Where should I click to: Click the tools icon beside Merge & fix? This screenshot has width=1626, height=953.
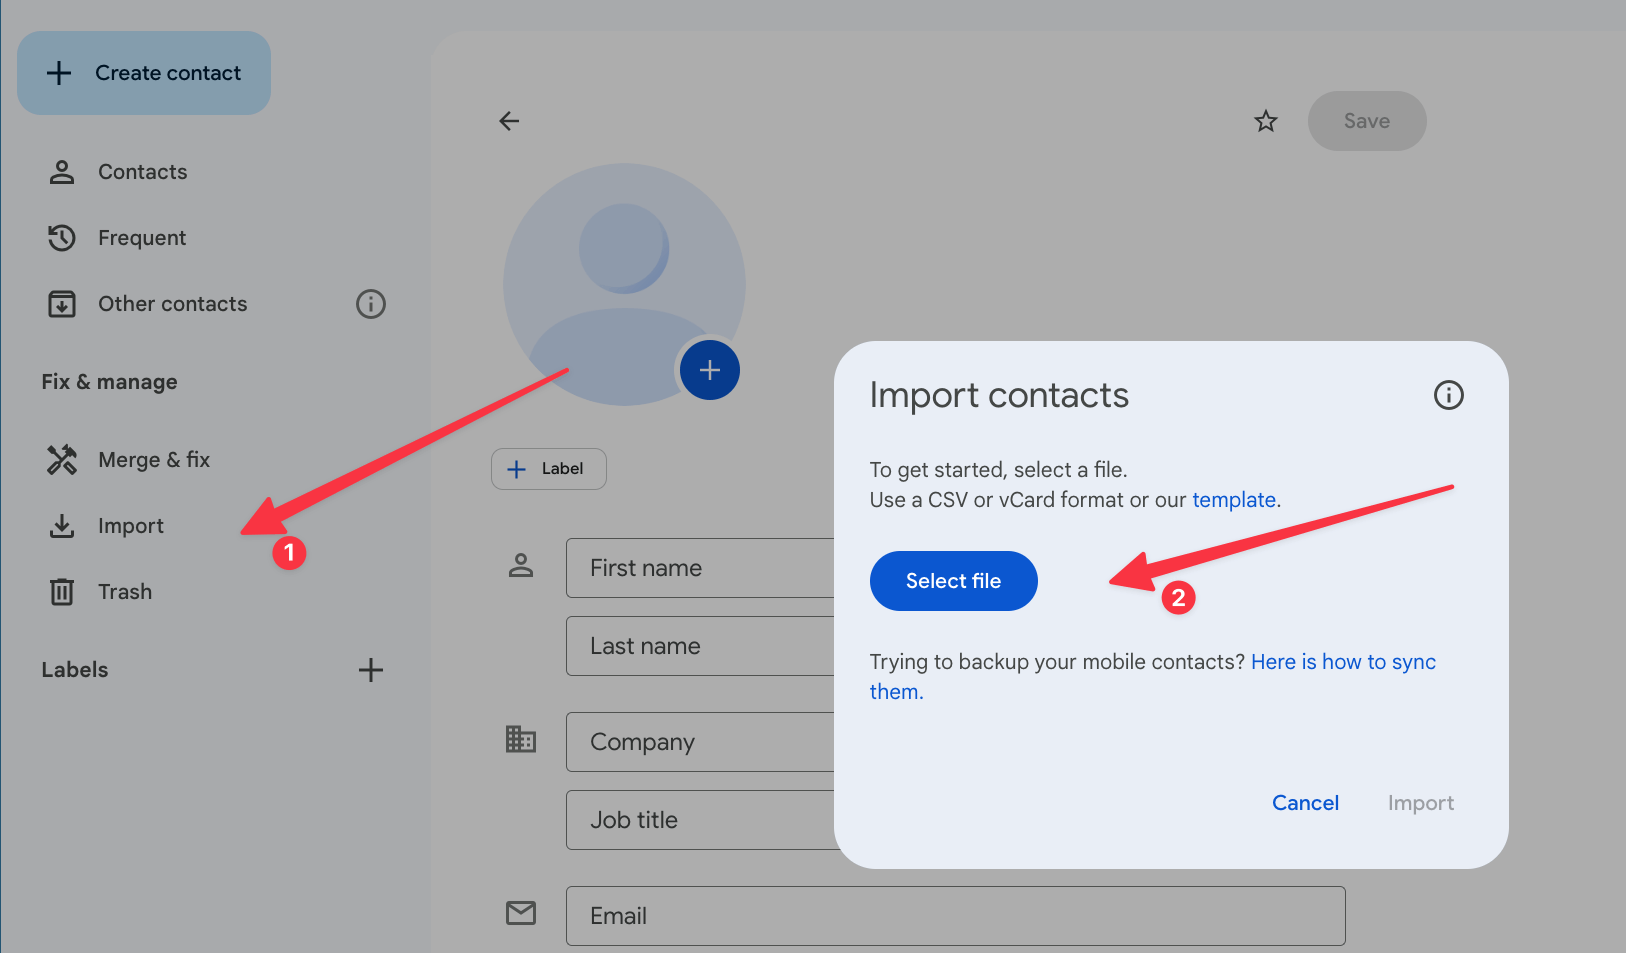(62, 460)
